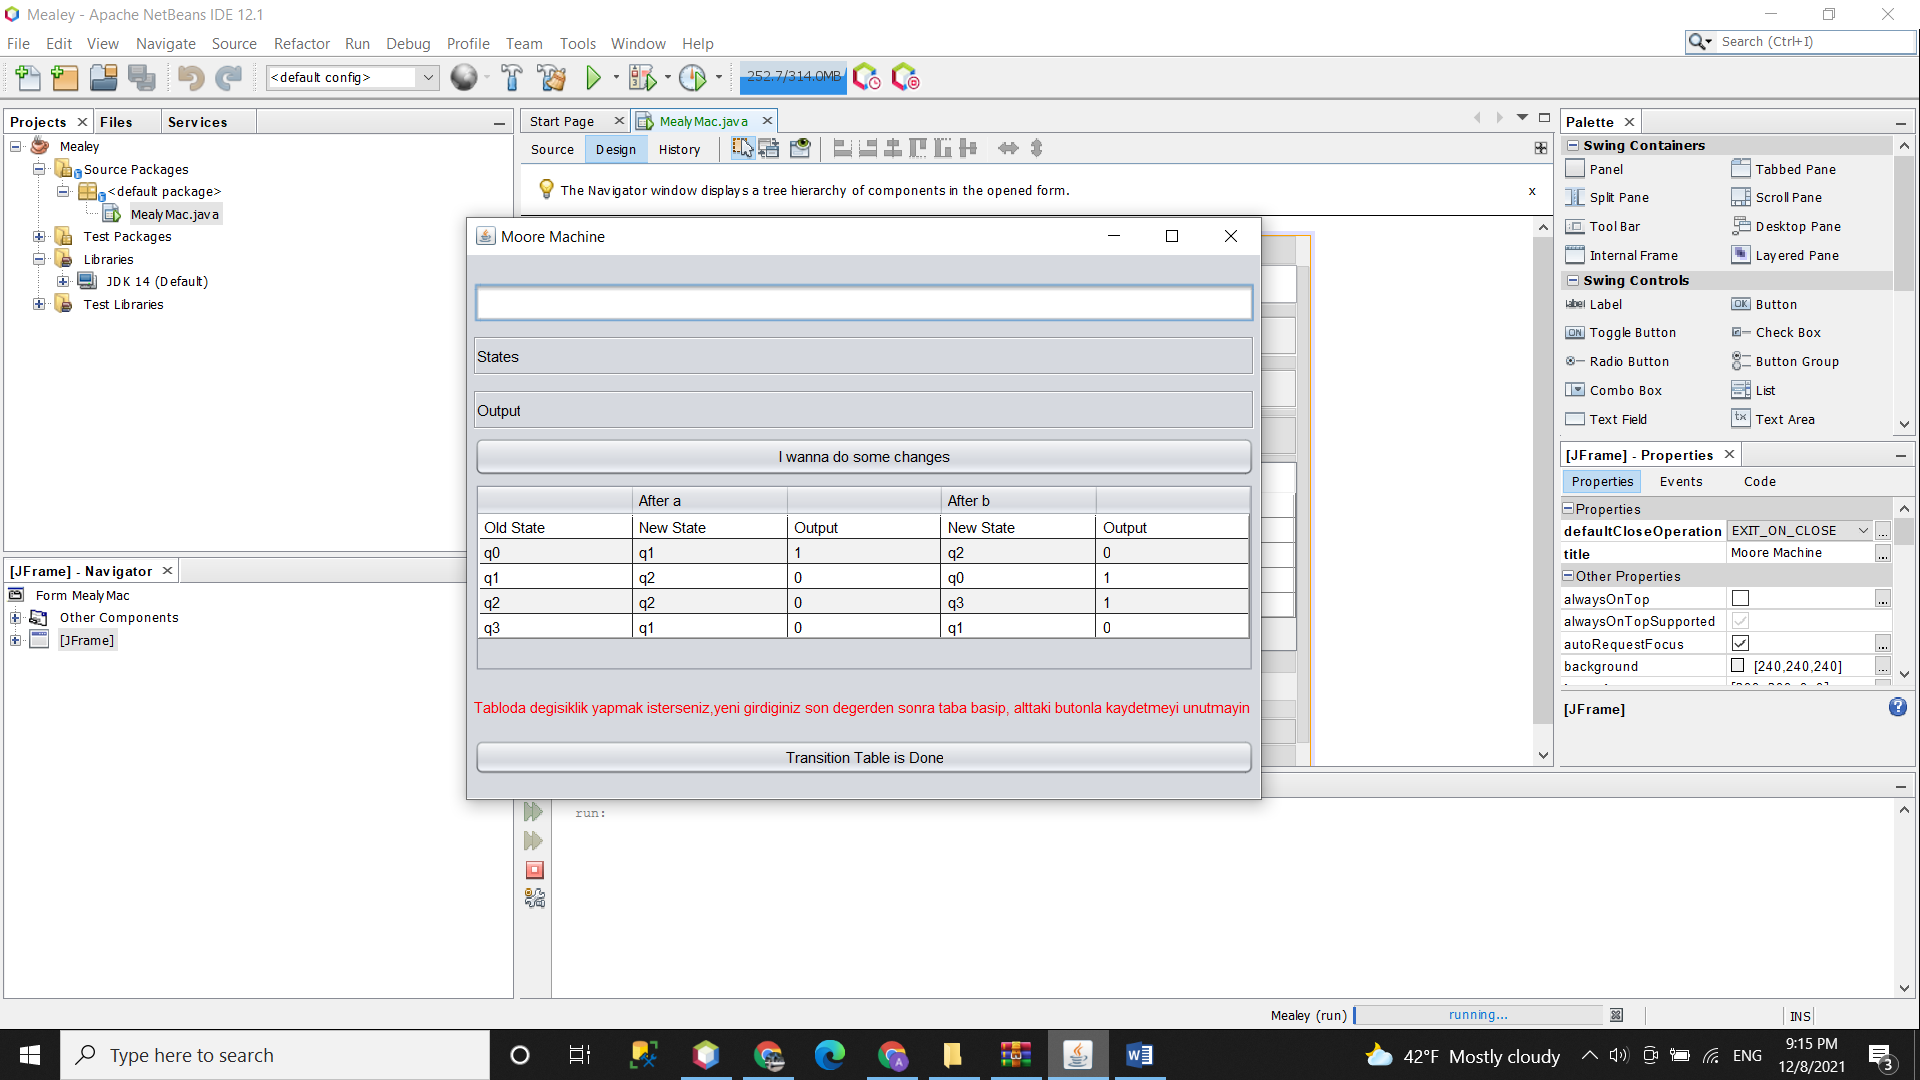
Task: Click horizontal resizability arrows icon in designer
Action: [x=1008, y=148]
